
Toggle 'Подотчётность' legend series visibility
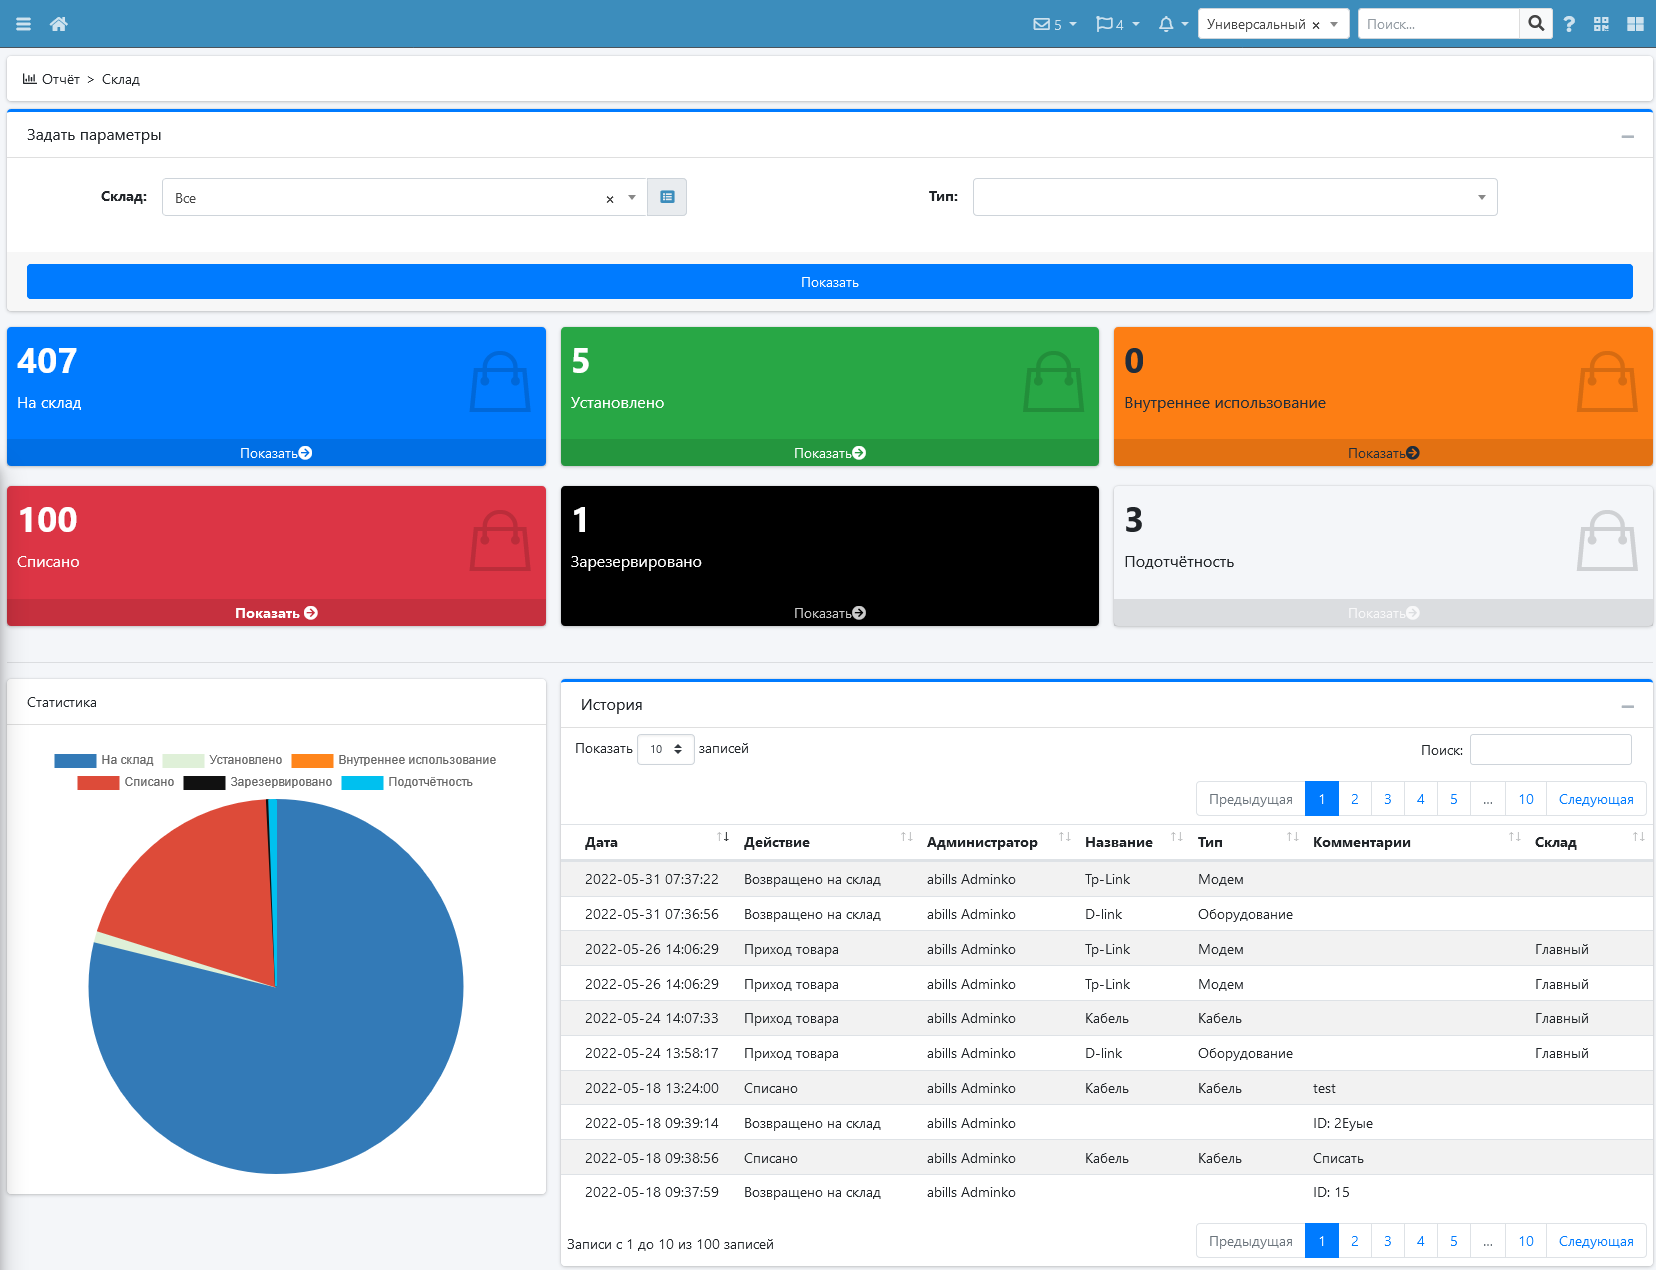click(408, 782)
